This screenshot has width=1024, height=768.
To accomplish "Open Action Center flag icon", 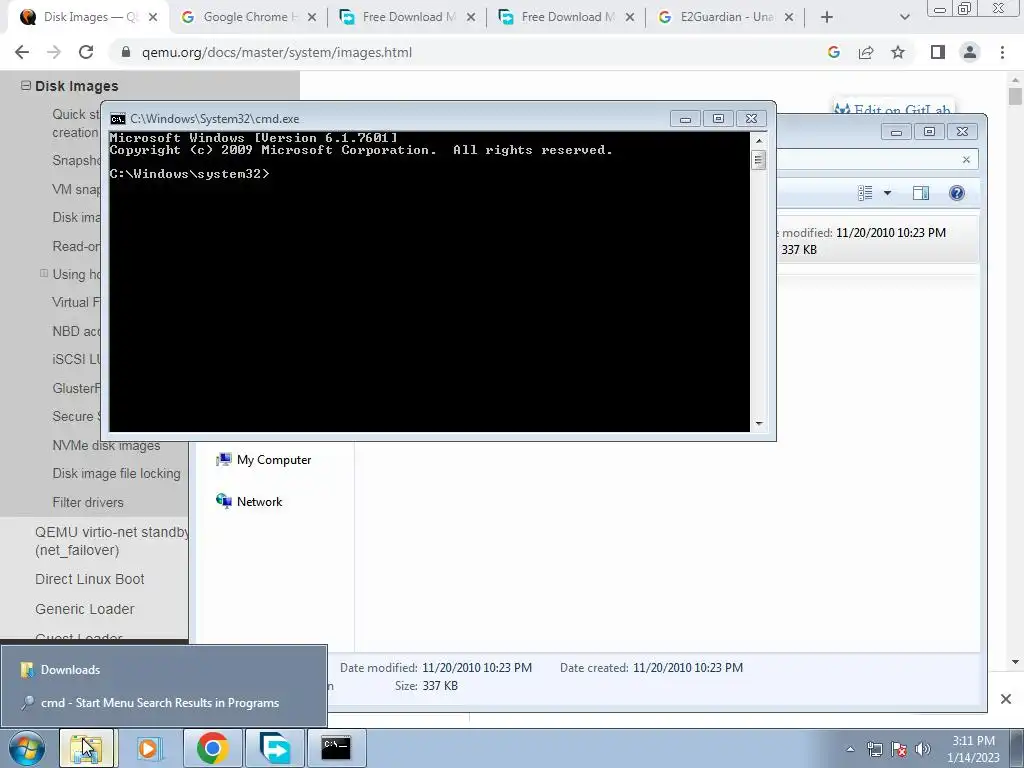I will (x=899, y=749).
